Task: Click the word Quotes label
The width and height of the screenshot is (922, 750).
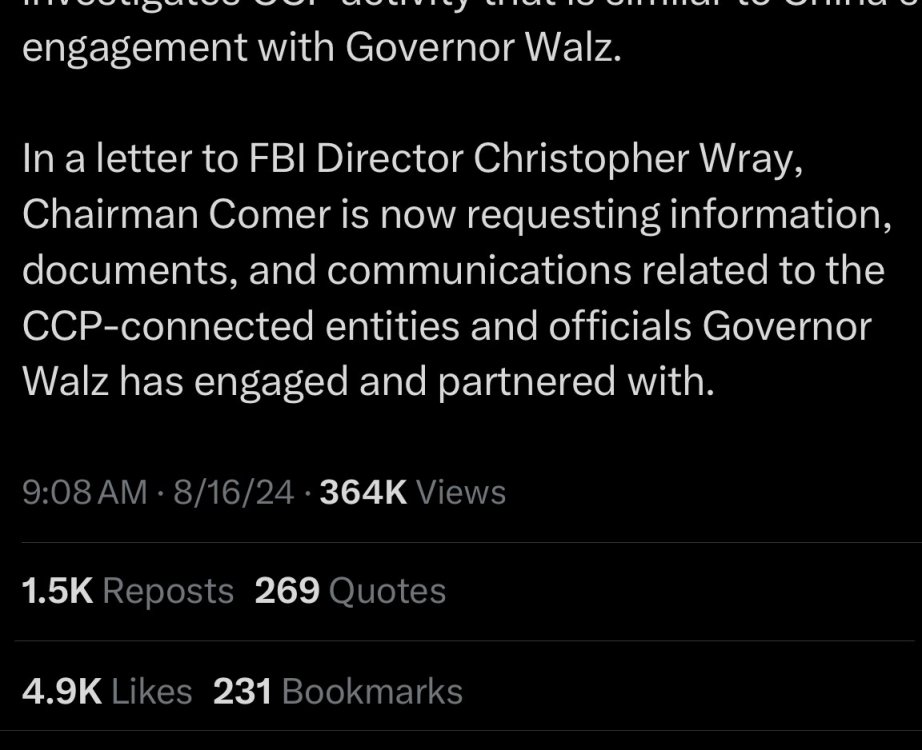Action: (x=387, y=591)
